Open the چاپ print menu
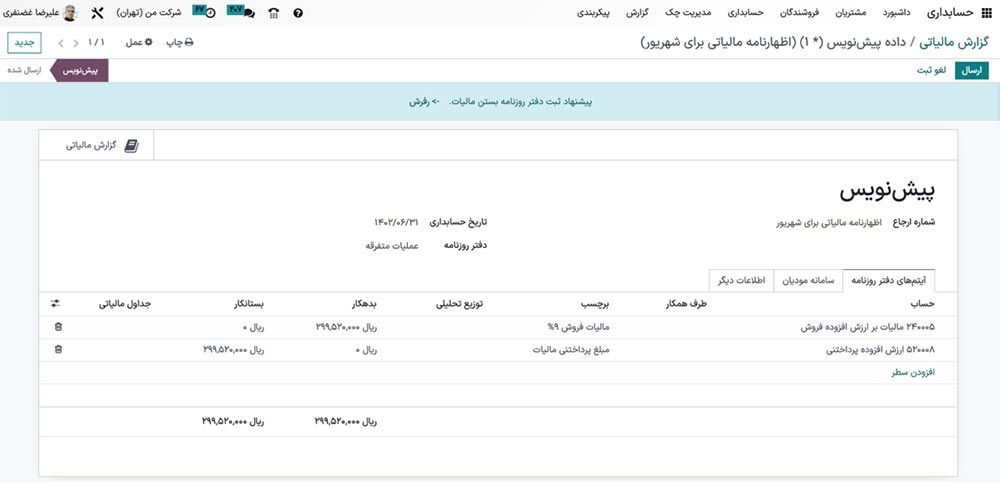 point(180,42)
